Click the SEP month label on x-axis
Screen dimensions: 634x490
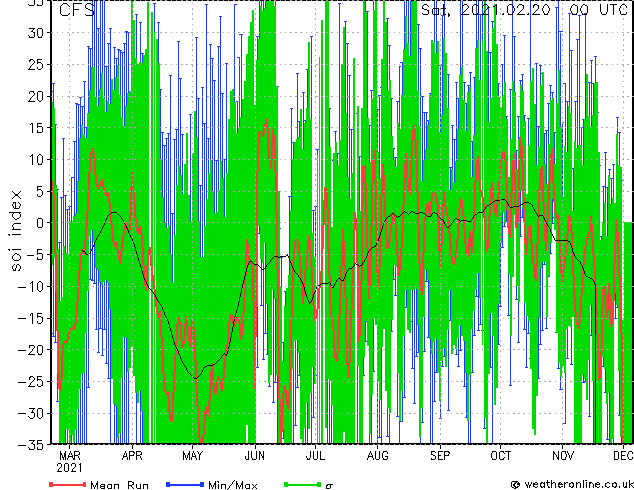(440, 456)
